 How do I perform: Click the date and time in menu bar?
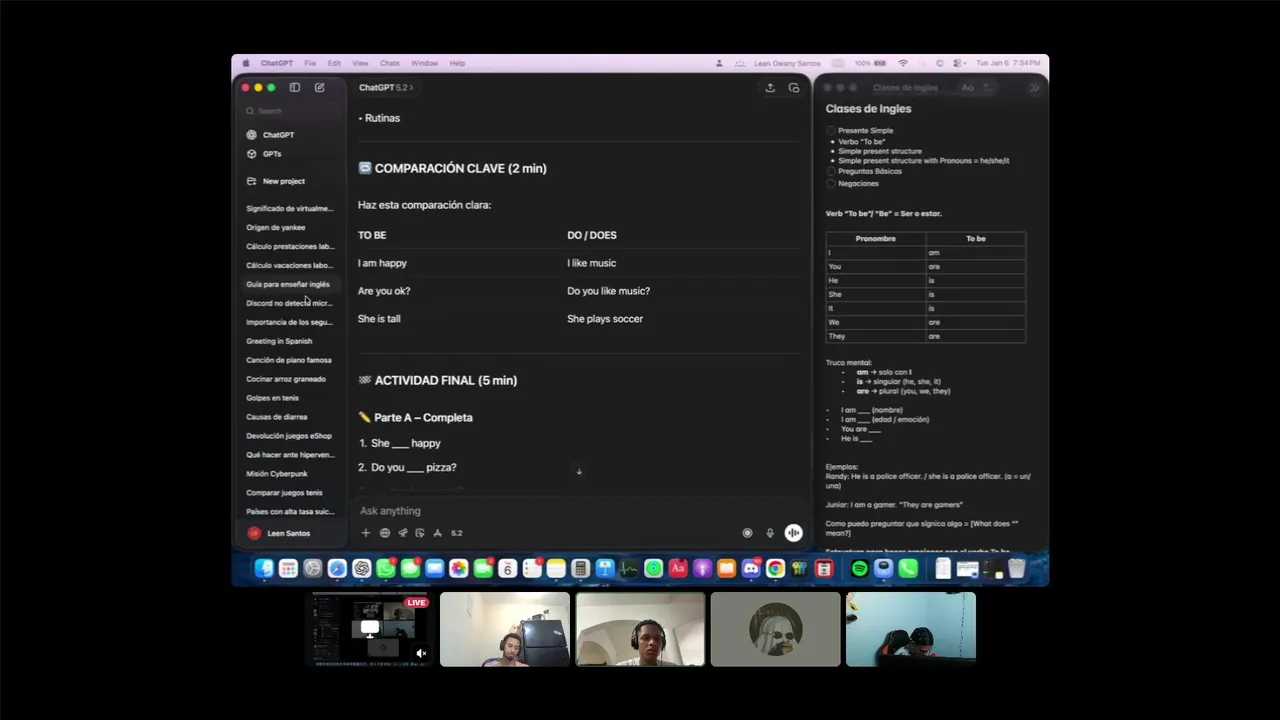click(x=1008, y=63)
